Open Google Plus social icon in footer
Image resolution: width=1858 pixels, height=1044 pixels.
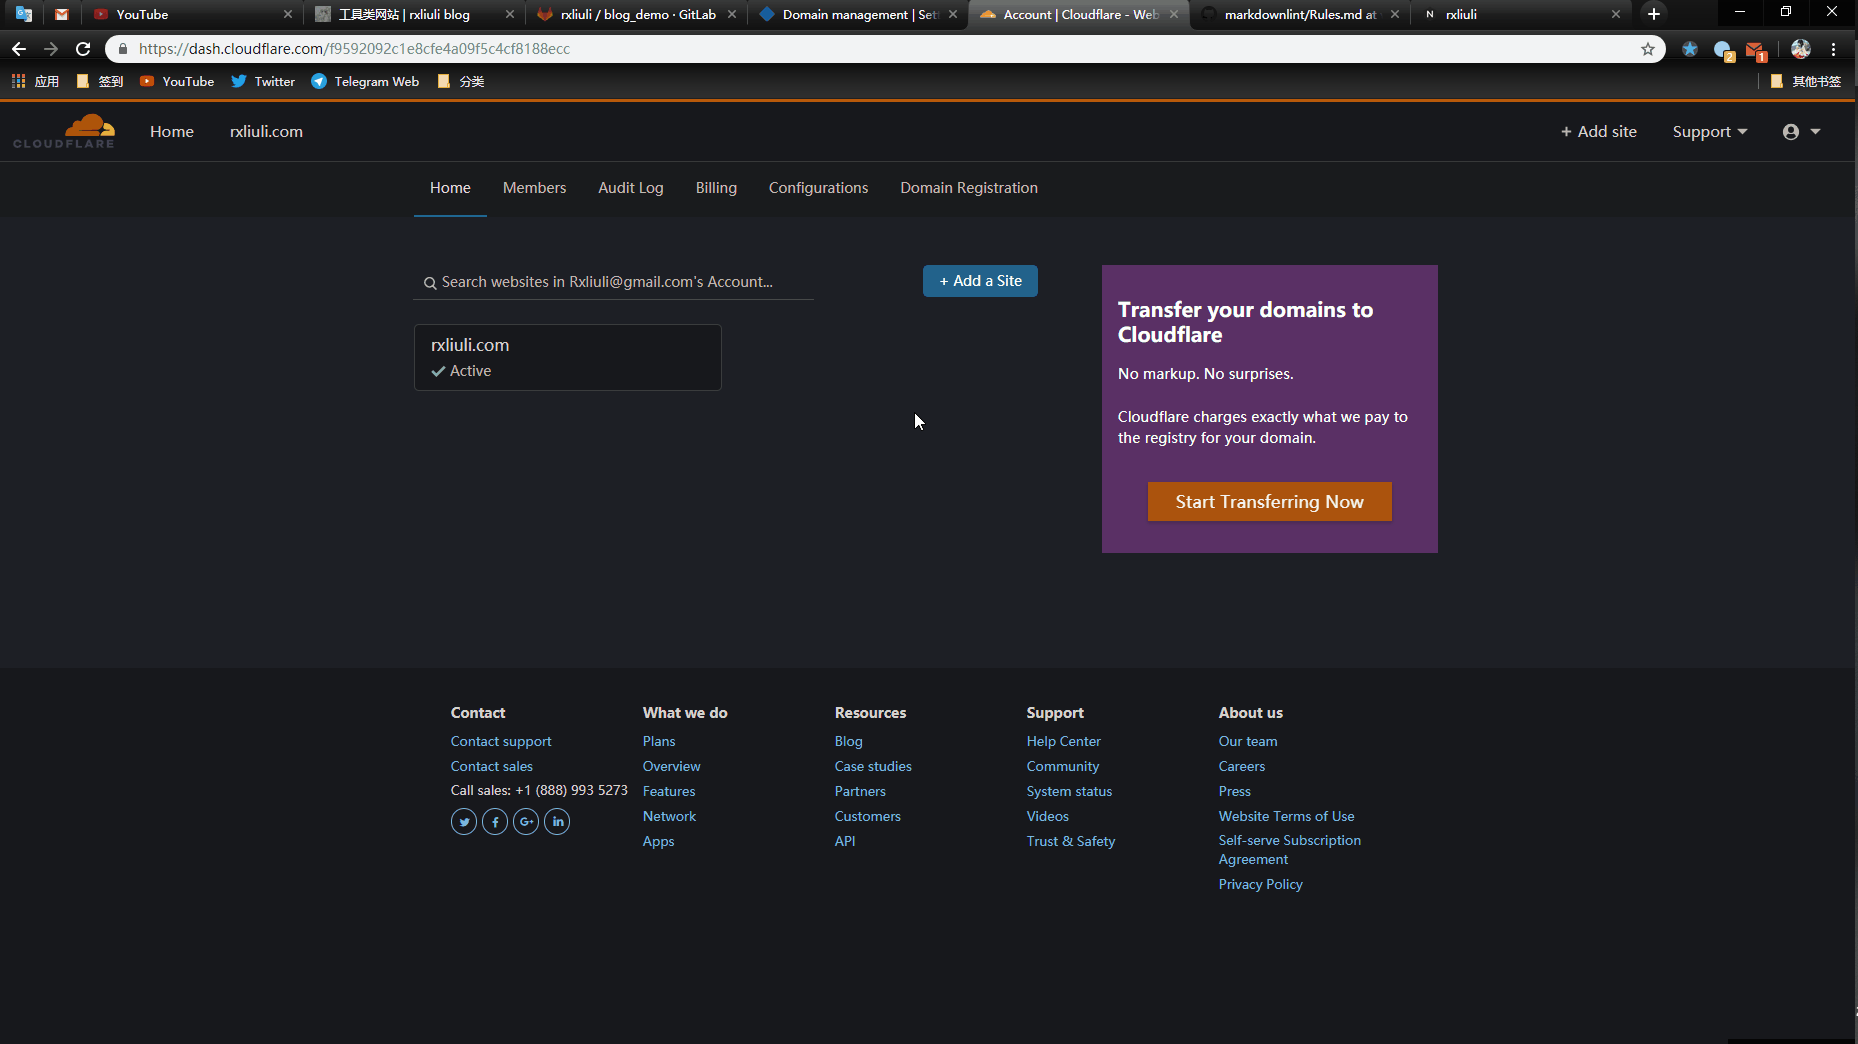(x=526, y=822)
